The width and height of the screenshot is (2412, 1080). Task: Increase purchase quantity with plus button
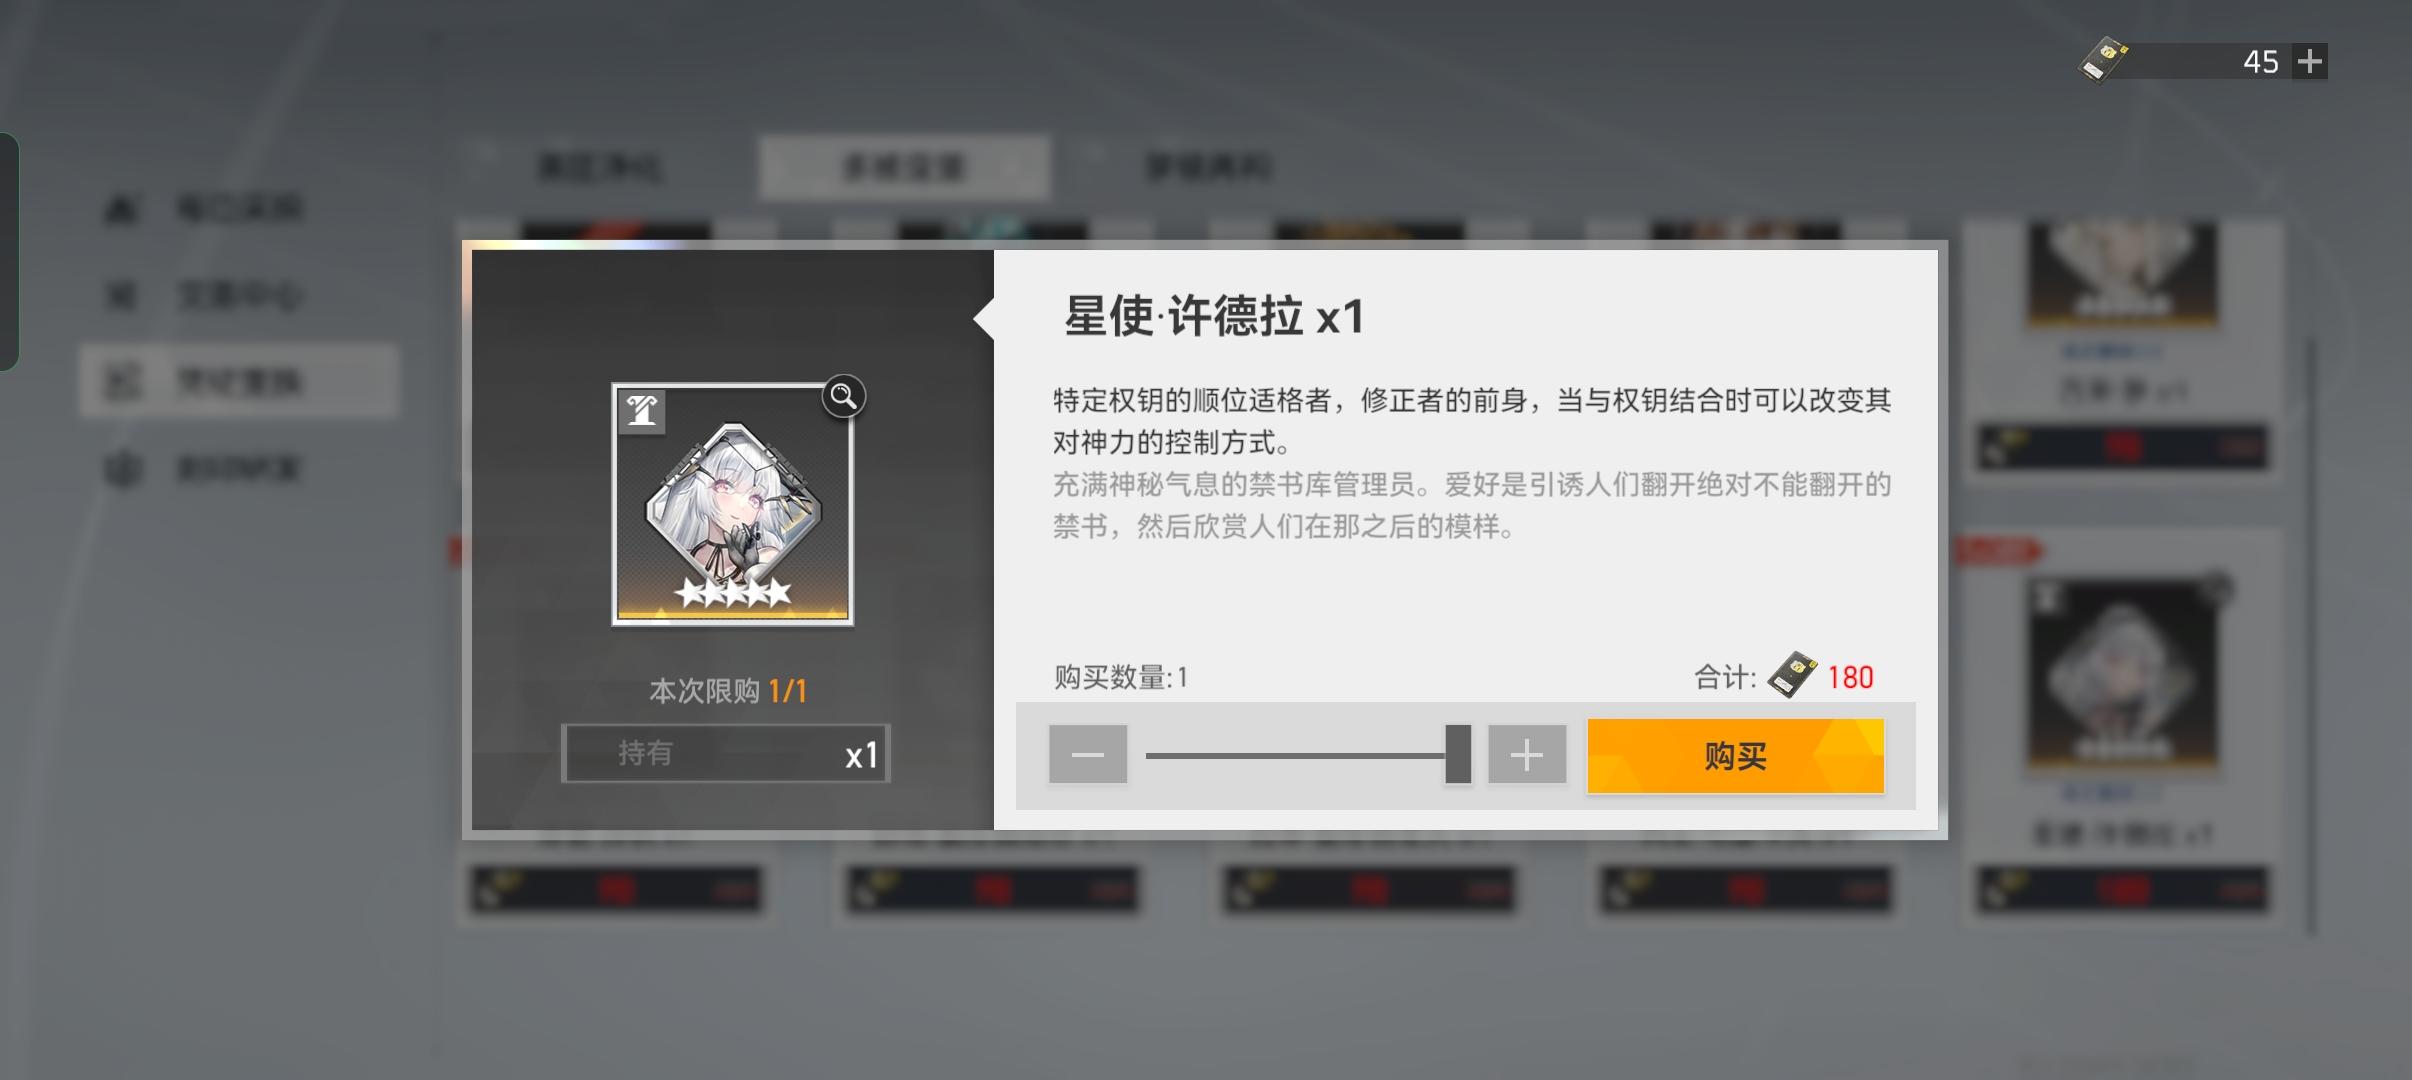(x=1526, y=754)
